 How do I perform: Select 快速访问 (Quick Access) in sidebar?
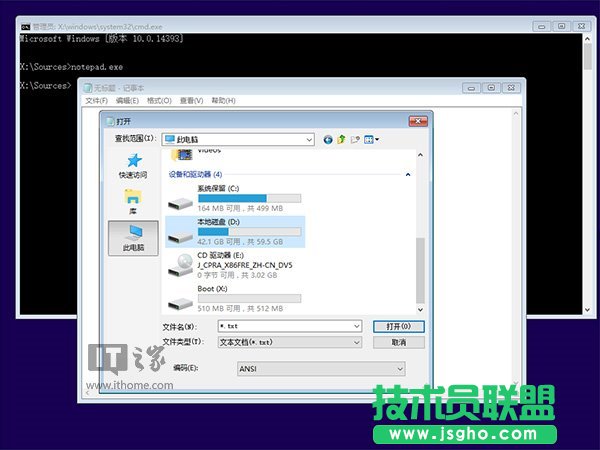pos(133,166)
